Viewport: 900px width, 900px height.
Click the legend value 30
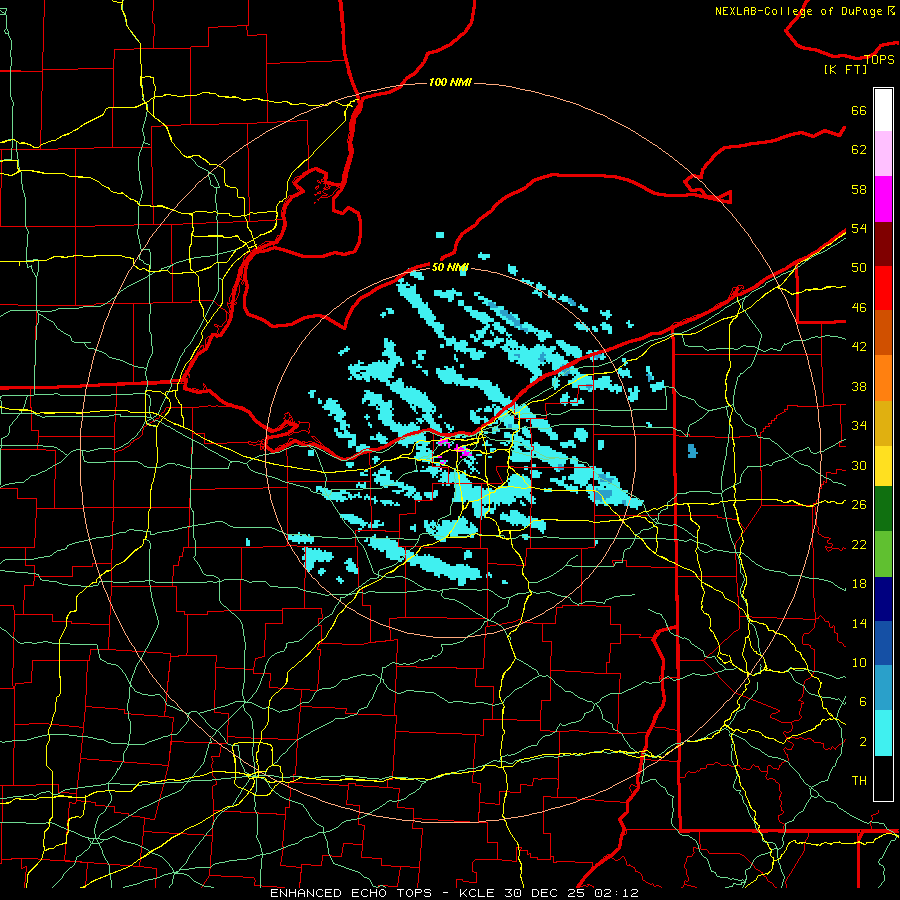pos(859,465)
